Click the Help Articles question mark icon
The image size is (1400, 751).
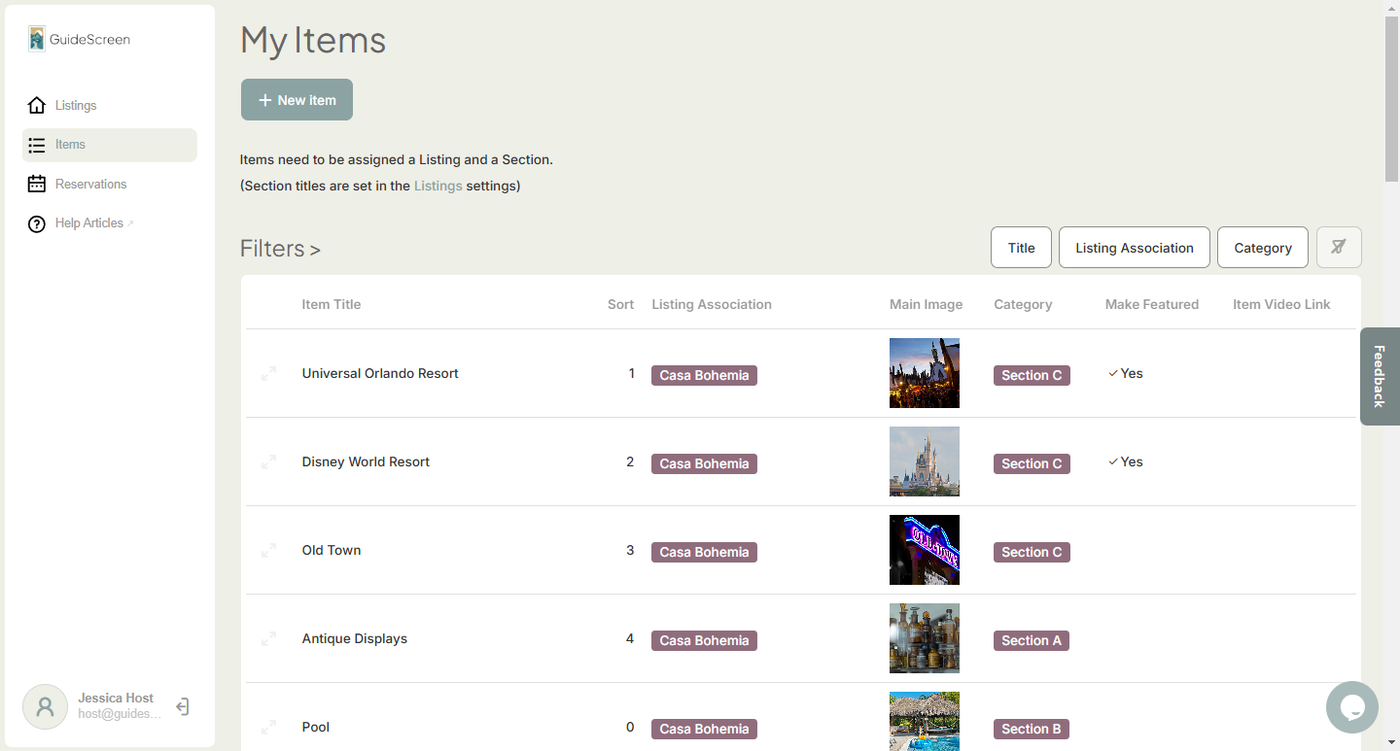click(x=37, y=224)
